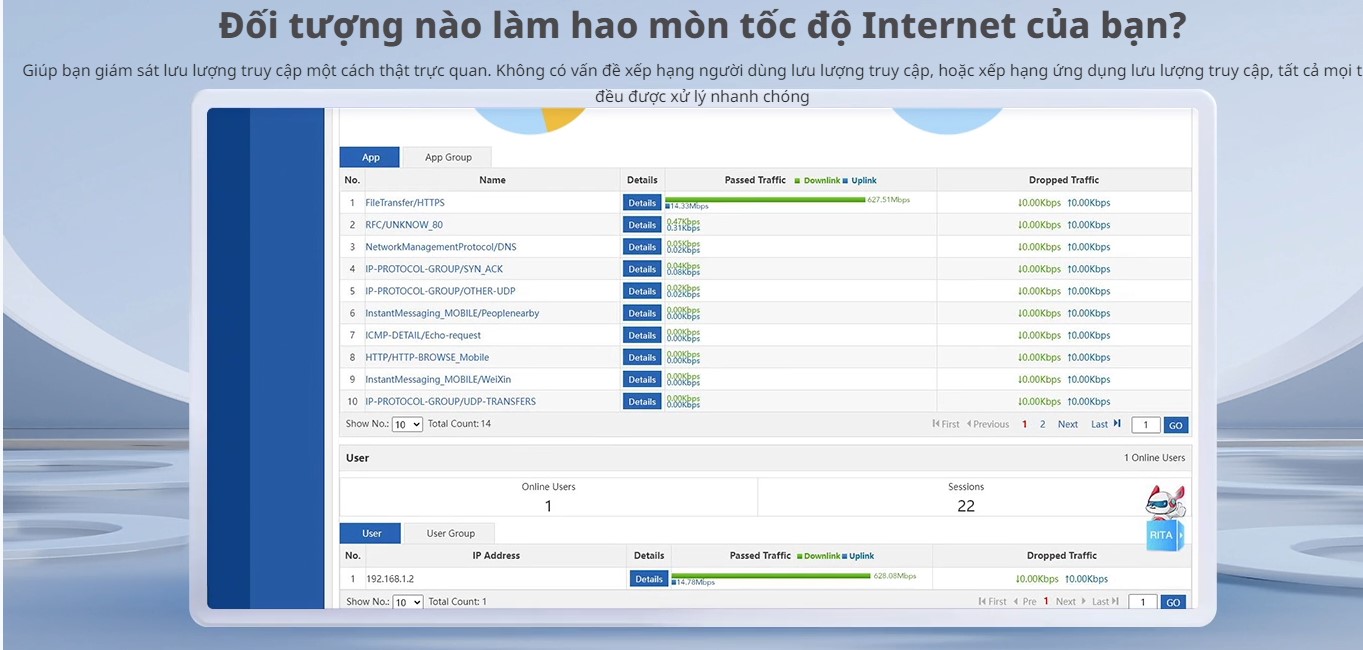Open Details for FileTransfer/HTTPS
1363x650 pixels.
point(642,203)
